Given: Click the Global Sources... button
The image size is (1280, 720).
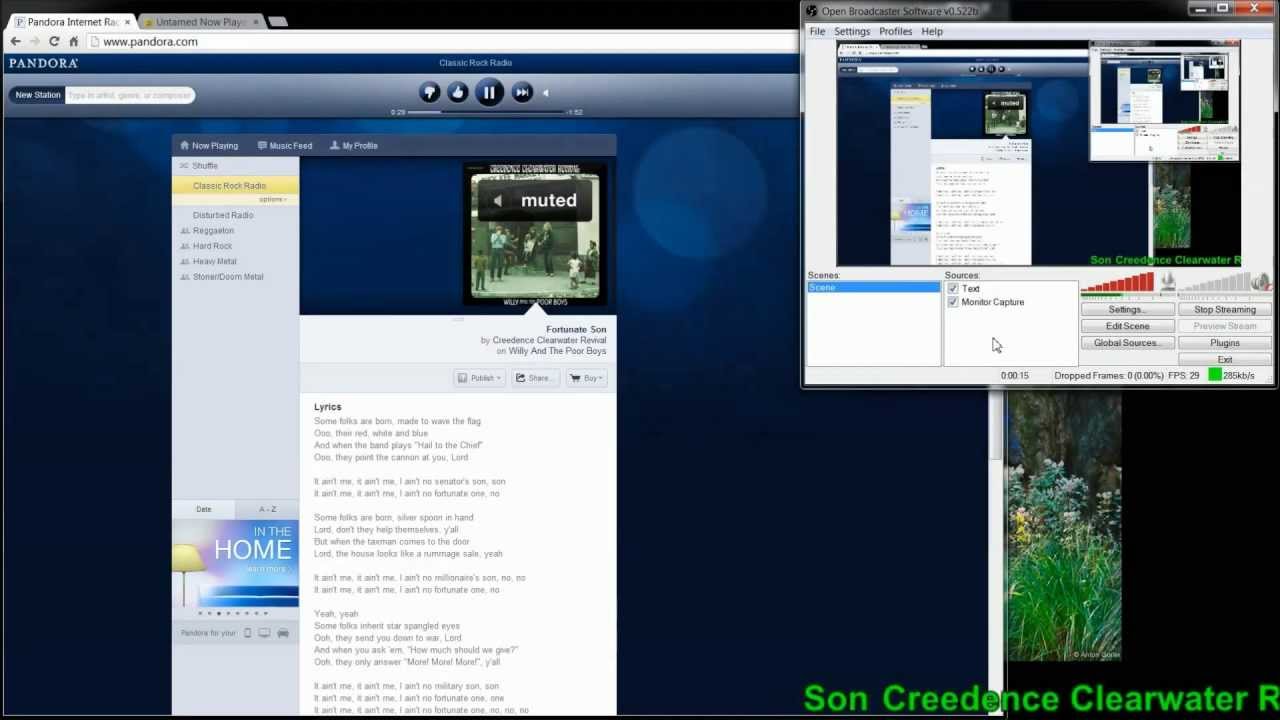Looking at the screenshot, I should (x=1127, y=343).
